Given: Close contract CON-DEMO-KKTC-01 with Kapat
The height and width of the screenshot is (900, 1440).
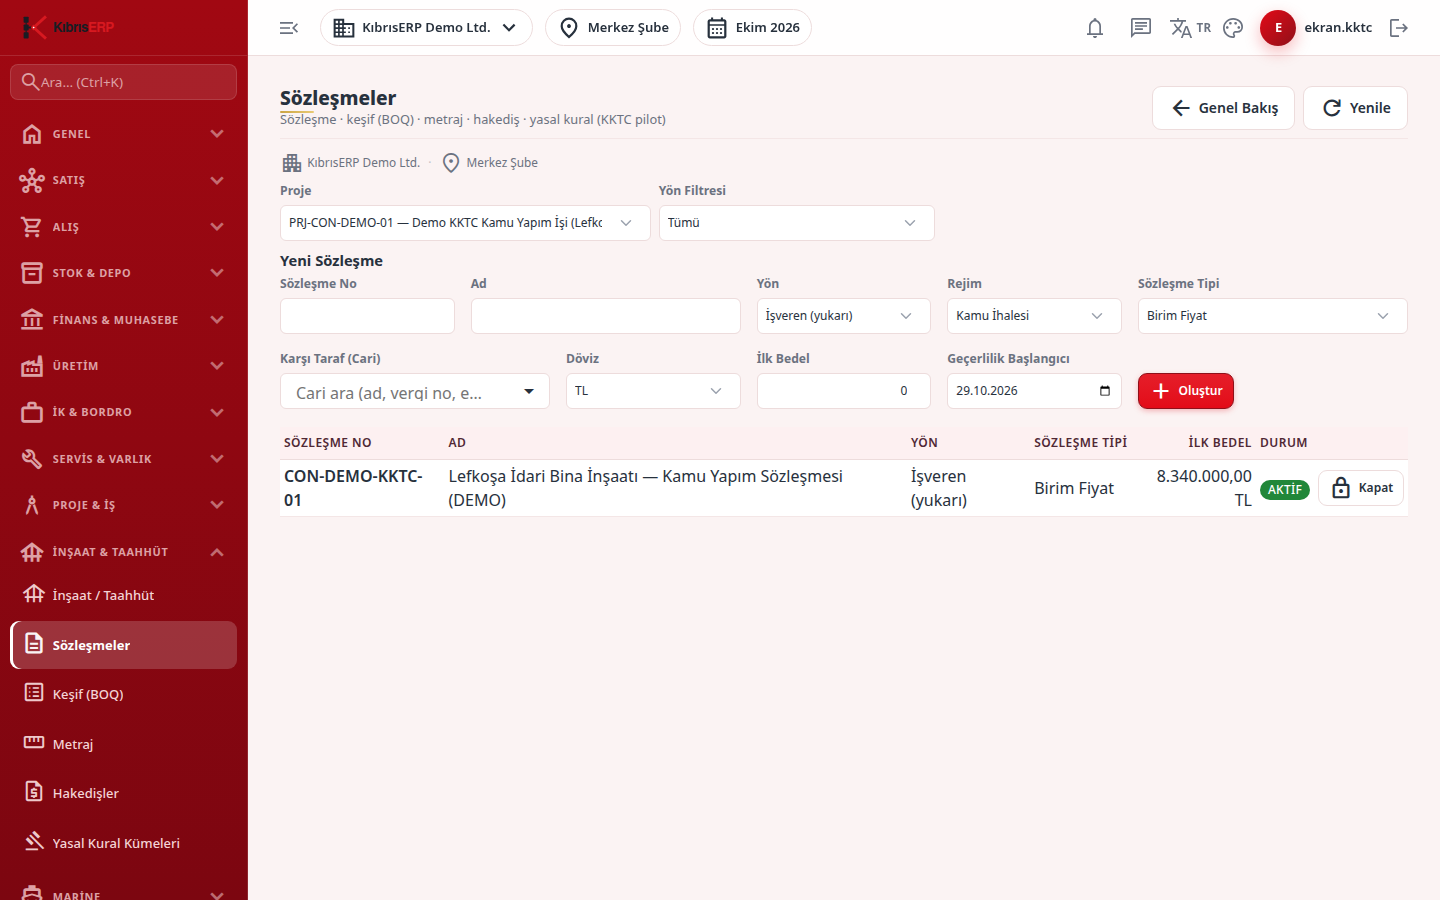Looking at the screenshot, I should (1361, 488).
